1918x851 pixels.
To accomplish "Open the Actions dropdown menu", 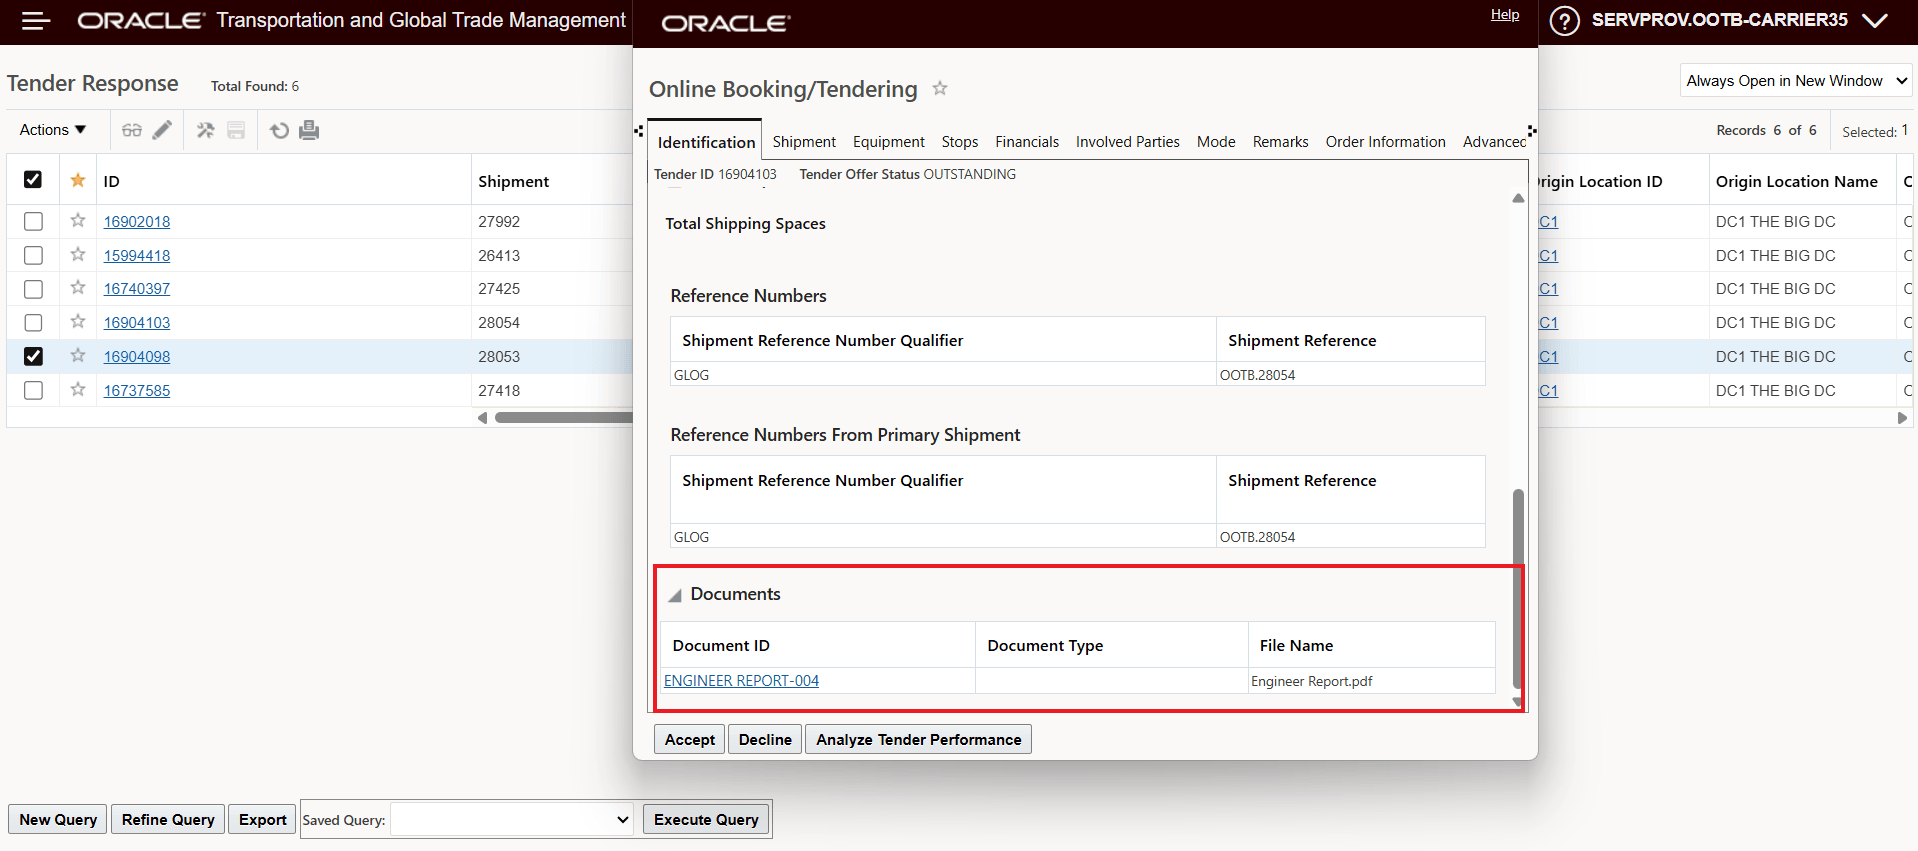I will pos(53,130).
